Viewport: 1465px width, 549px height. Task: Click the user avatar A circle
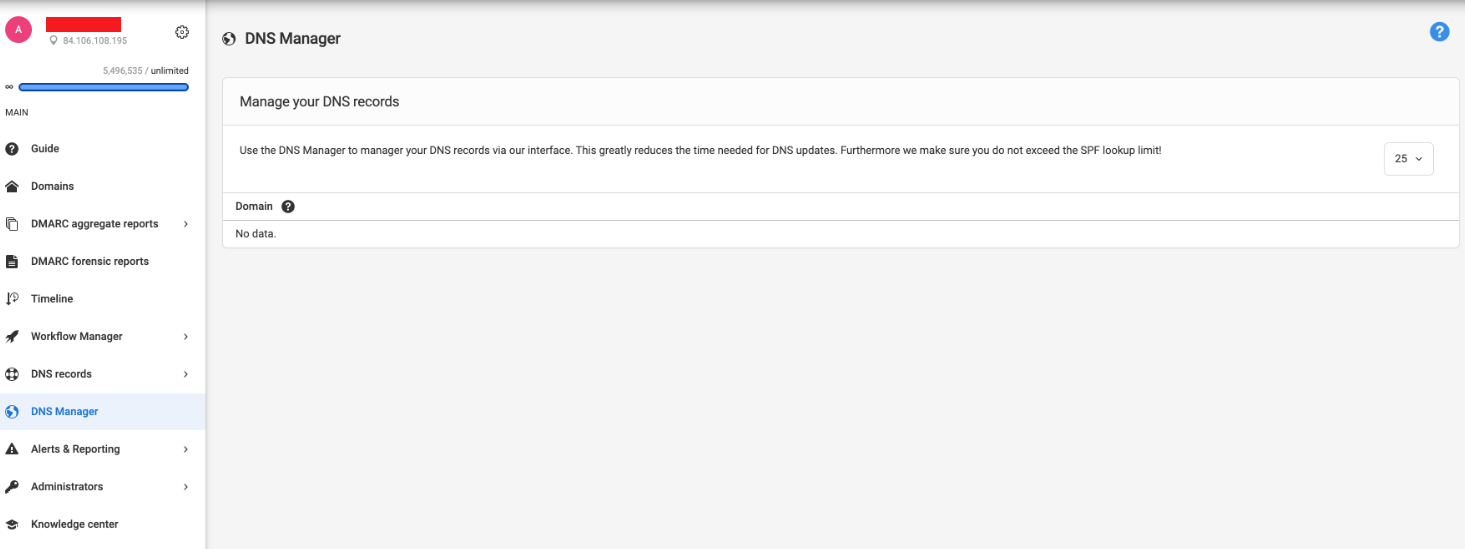click(18, 30)
